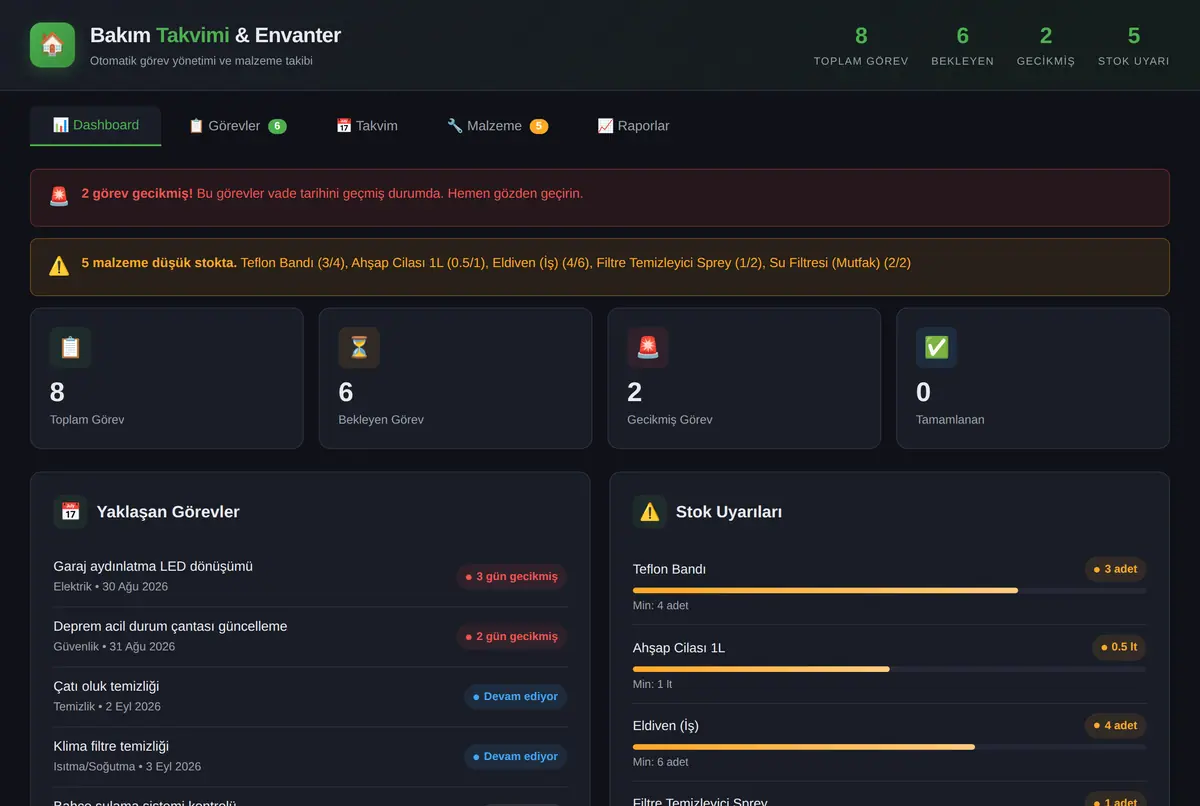
Task: Click 'Elektrik • 30 Ağu 2026' task detail
Action: (111, 587)
